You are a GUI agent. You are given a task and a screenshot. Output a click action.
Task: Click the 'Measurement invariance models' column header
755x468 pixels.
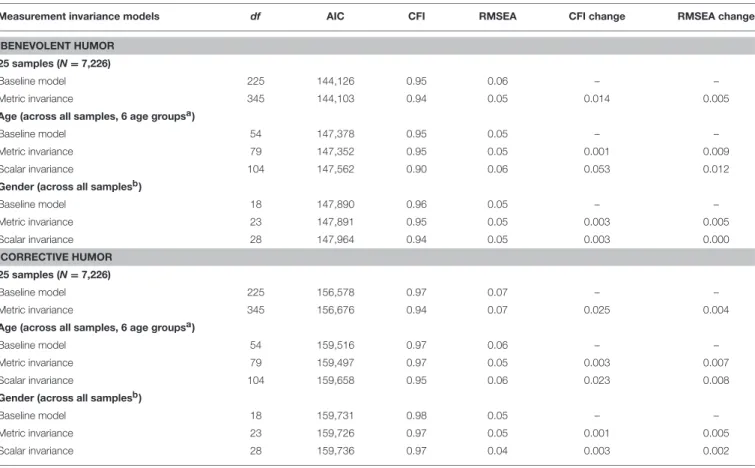[x=79, y=16]
